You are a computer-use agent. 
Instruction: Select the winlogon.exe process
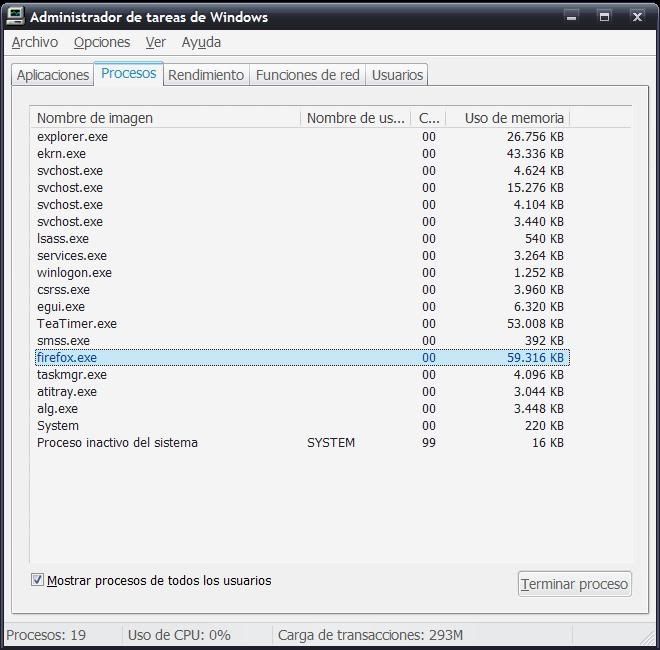(302, 273)
